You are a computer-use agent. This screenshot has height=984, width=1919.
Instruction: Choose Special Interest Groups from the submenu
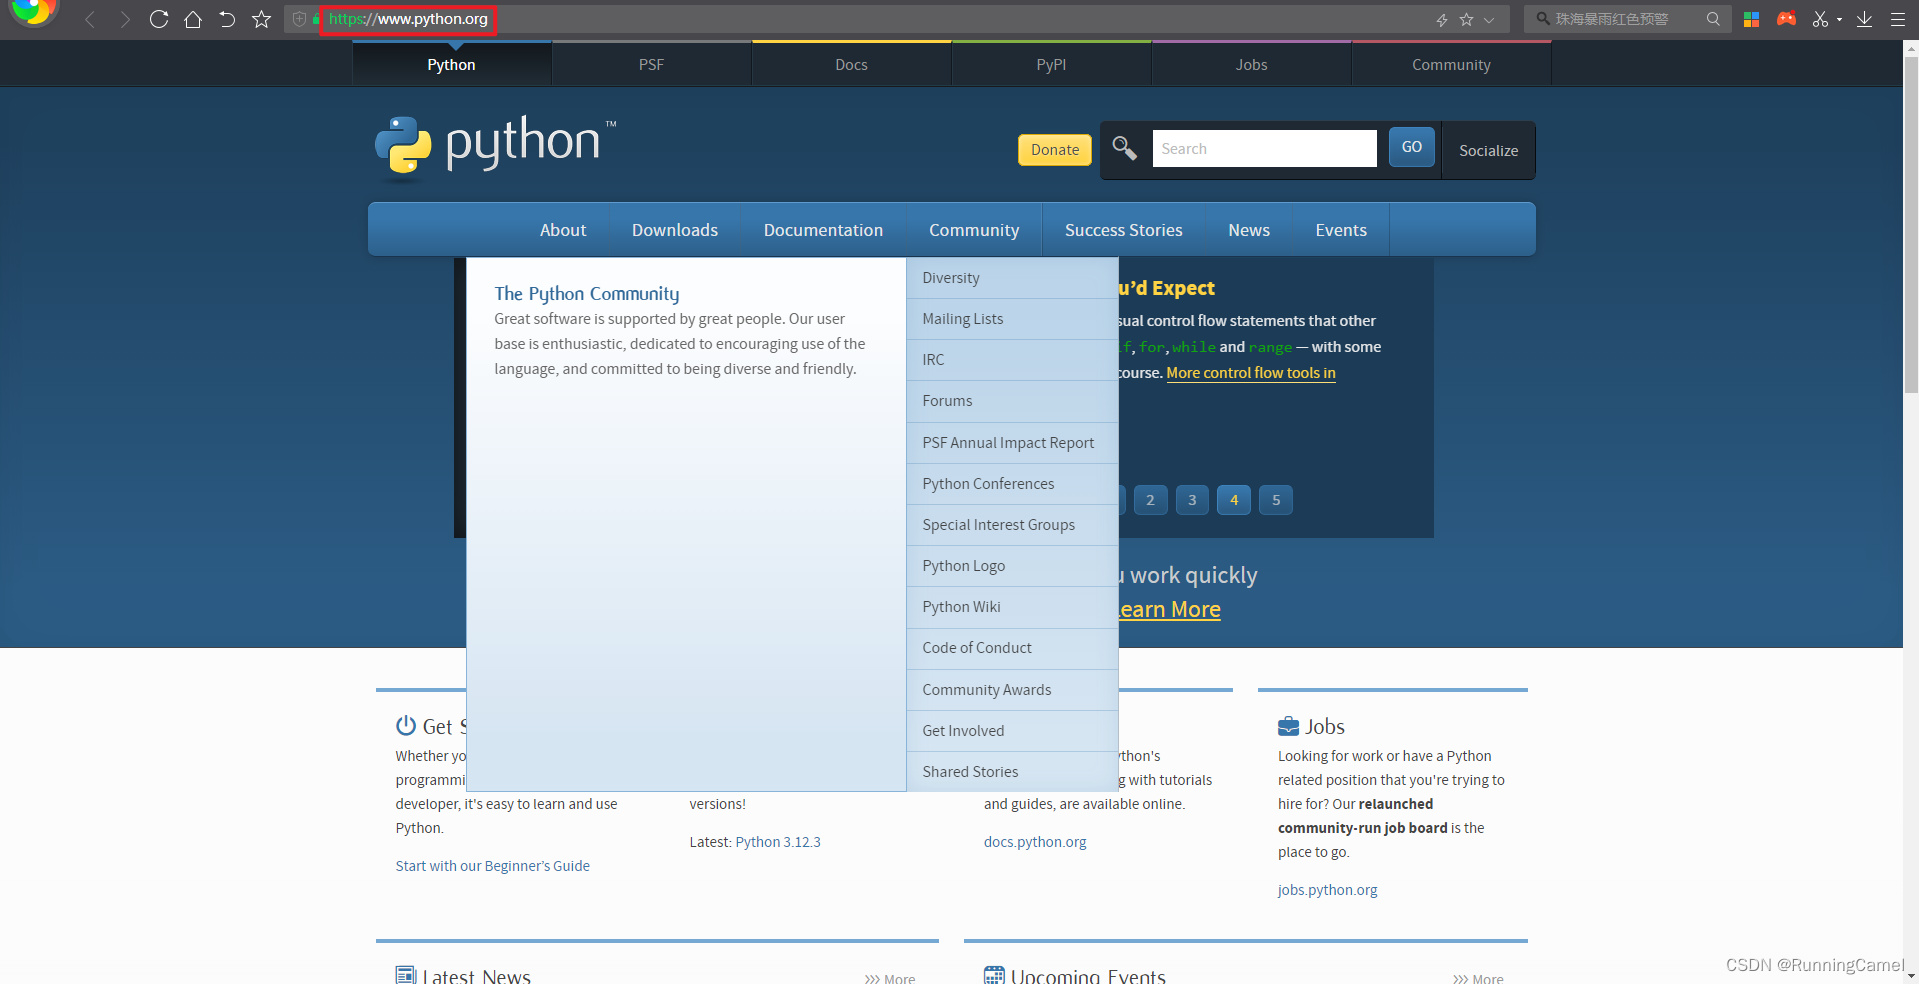click(1012, 525)
